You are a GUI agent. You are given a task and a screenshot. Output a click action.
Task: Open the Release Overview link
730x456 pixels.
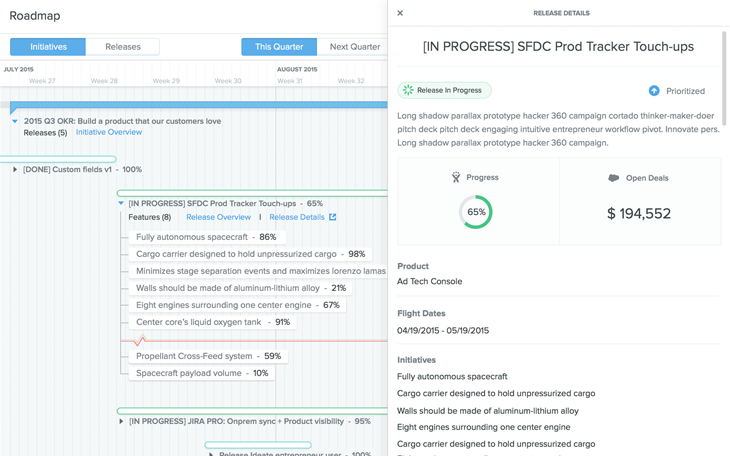[218, 217]
